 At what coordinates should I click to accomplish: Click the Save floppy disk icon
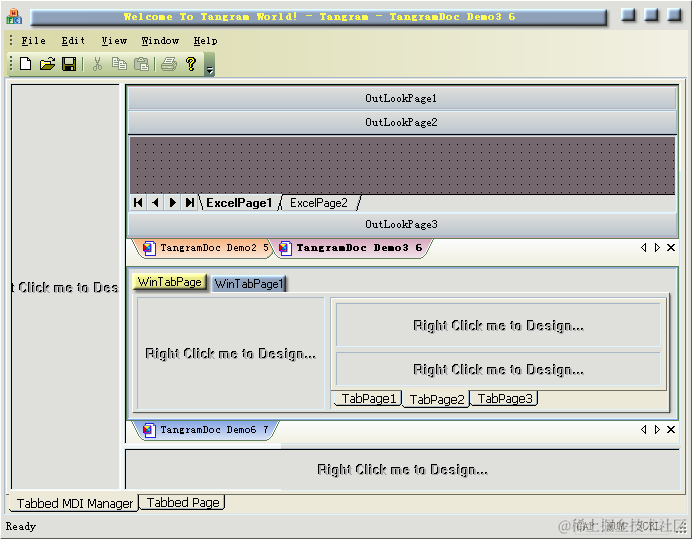(69, 64)
